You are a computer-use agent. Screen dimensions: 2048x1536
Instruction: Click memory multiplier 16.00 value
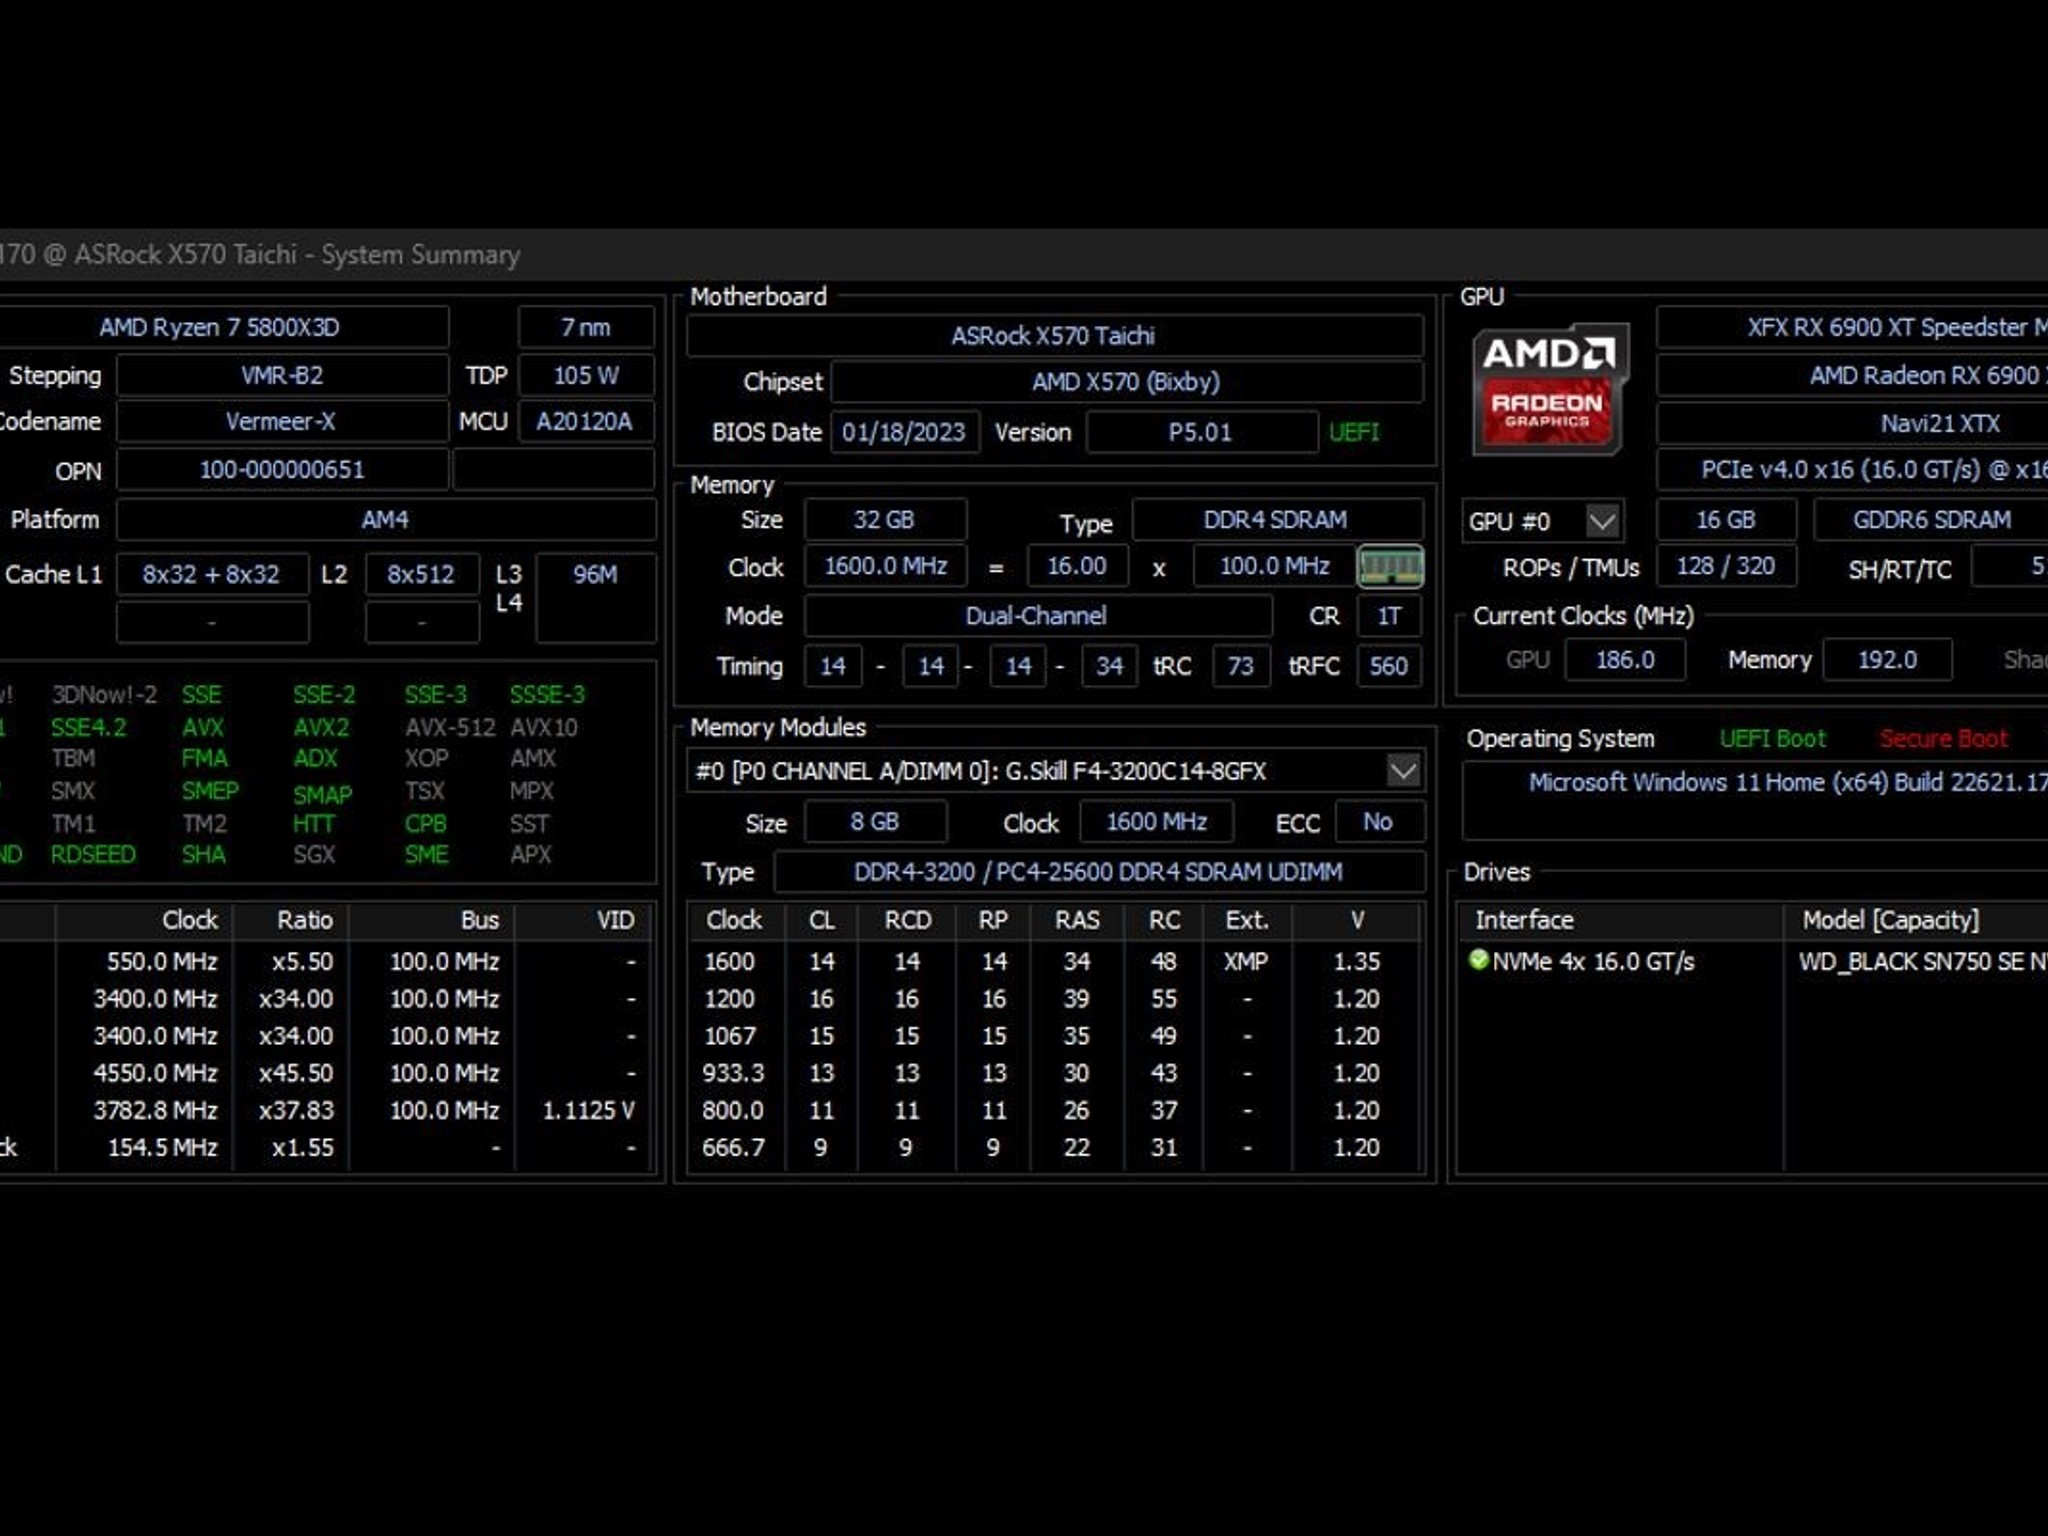tap(1077, 566)
